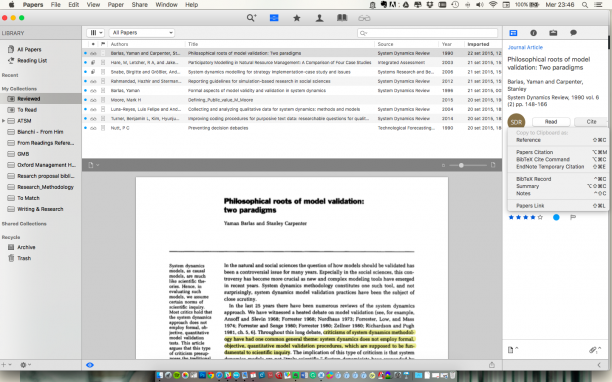This screenshot has height=382, width=612.
Task: Switch to the Overview inspector tab
Action: tap(513, 33)
